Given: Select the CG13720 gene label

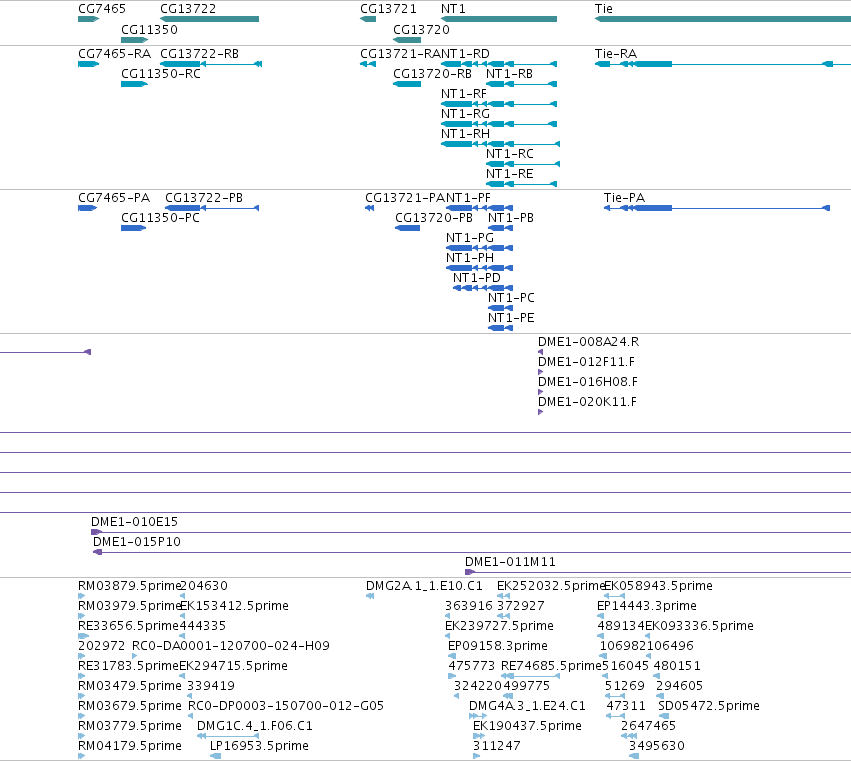Looking at the screenshot, I should coord(421,29).
